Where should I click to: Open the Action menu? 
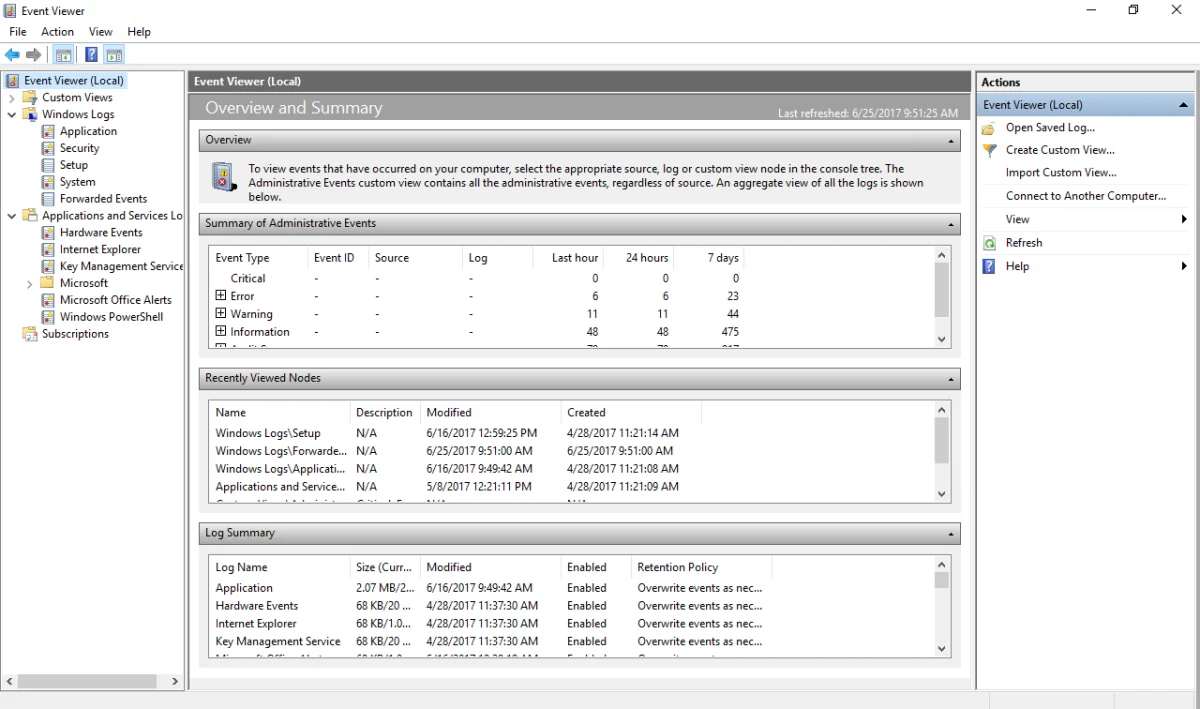[x=57, y=32]
